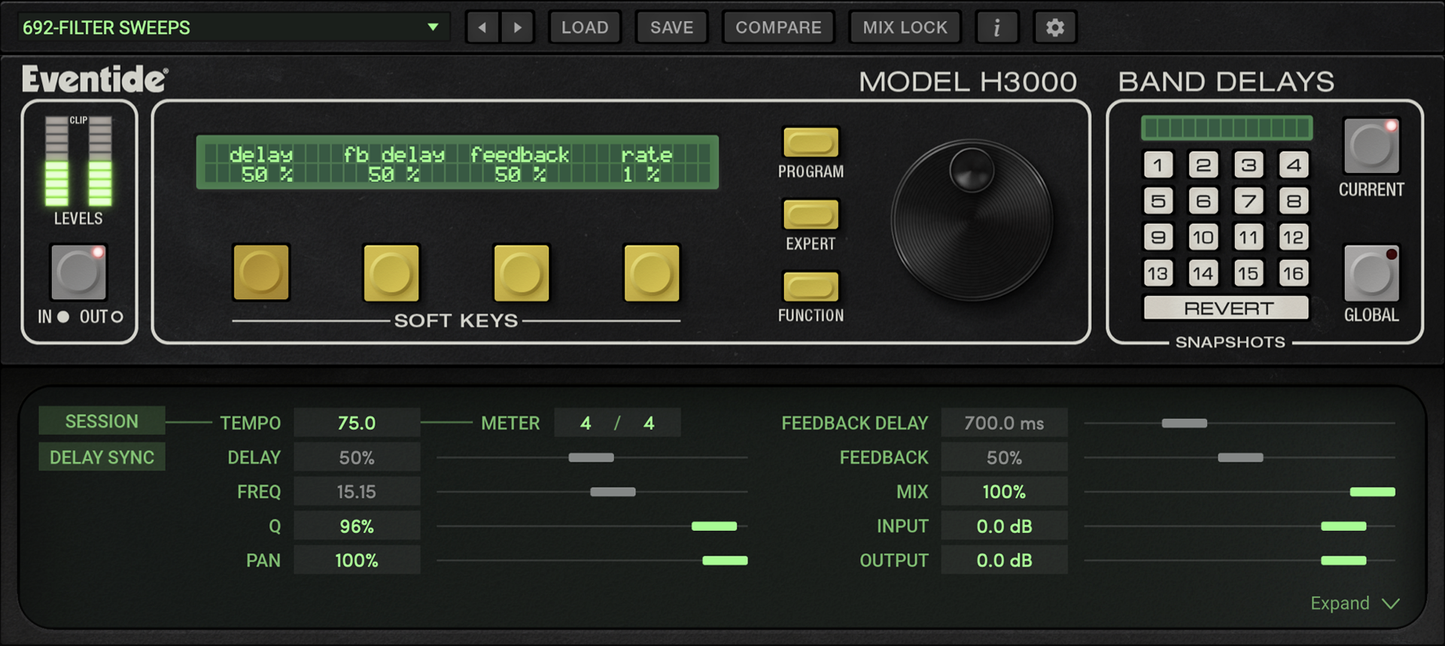Click the next preset arrow
Screen dimensions: 1445x646
[x=518, y=27]
